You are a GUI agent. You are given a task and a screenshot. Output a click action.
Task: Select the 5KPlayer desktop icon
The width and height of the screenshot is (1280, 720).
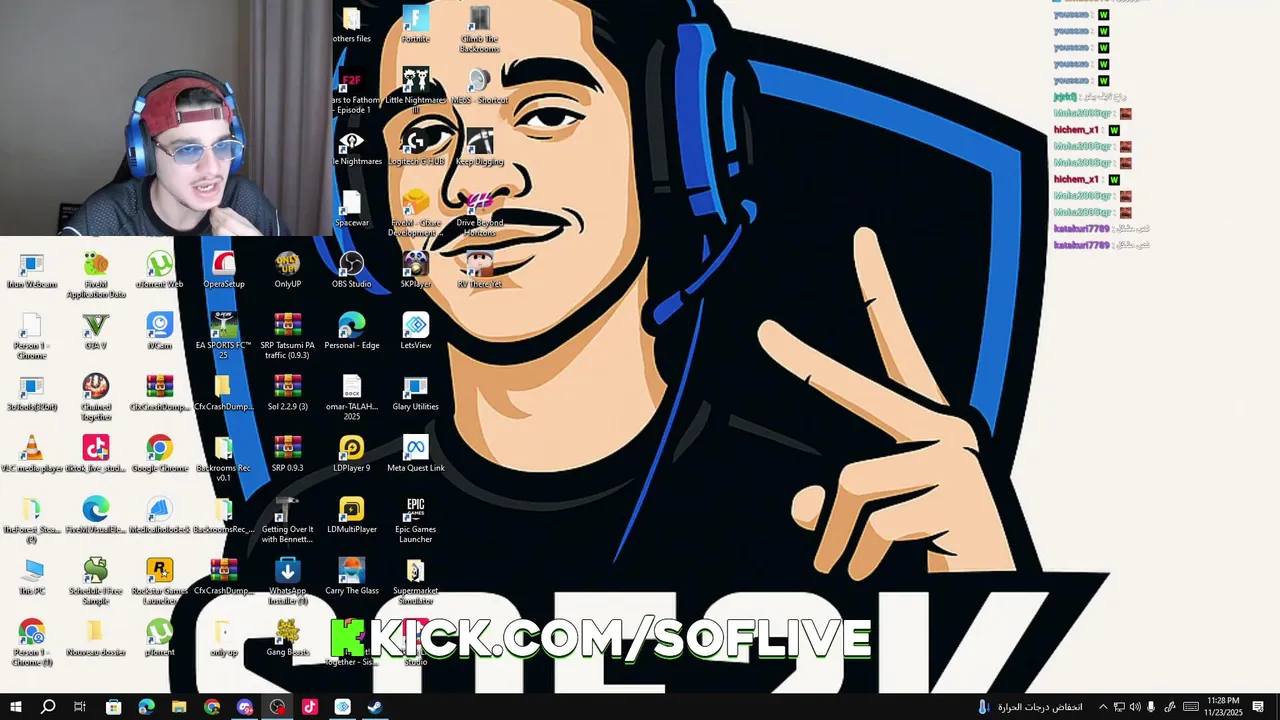point(416,271)
